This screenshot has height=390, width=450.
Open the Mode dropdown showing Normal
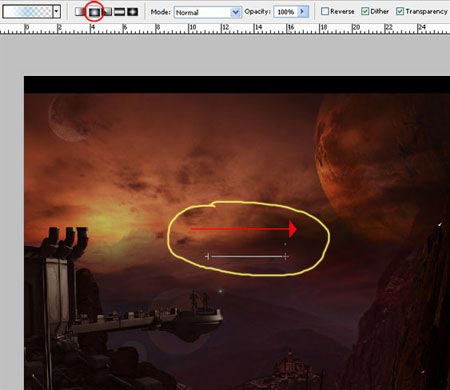pos(208,13)
